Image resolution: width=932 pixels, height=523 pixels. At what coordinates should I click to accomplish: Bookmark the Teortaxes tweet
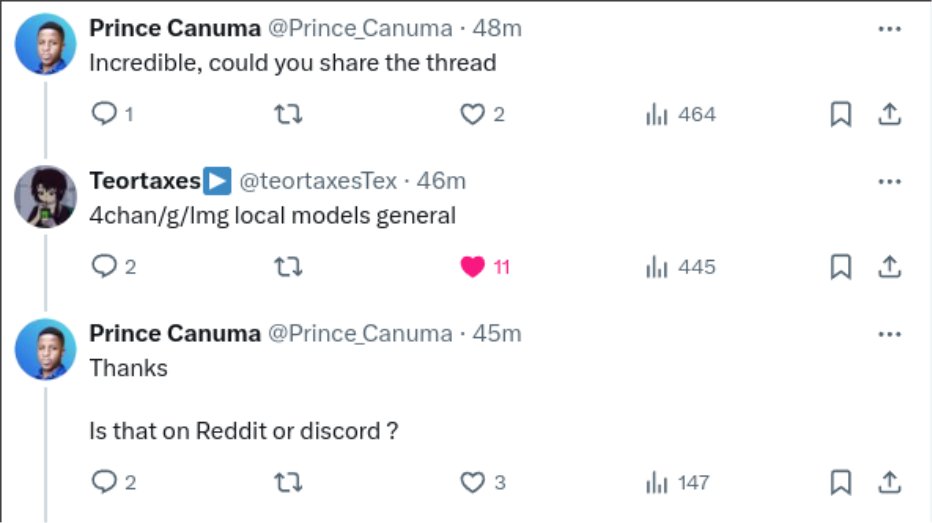pos(841,267)
